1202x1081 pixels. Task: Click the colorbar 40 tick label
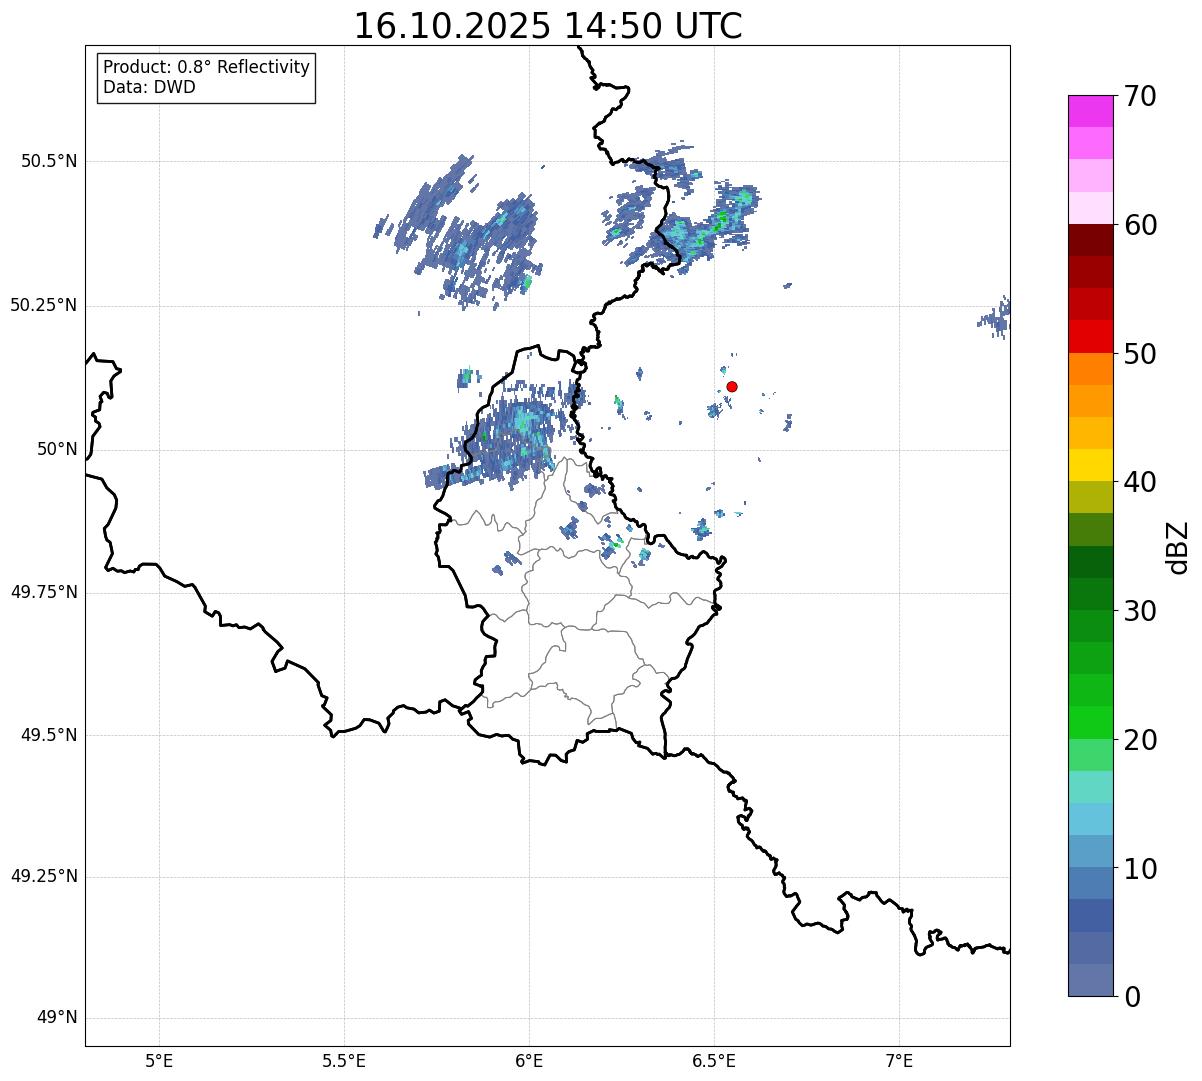point(1140,482)
